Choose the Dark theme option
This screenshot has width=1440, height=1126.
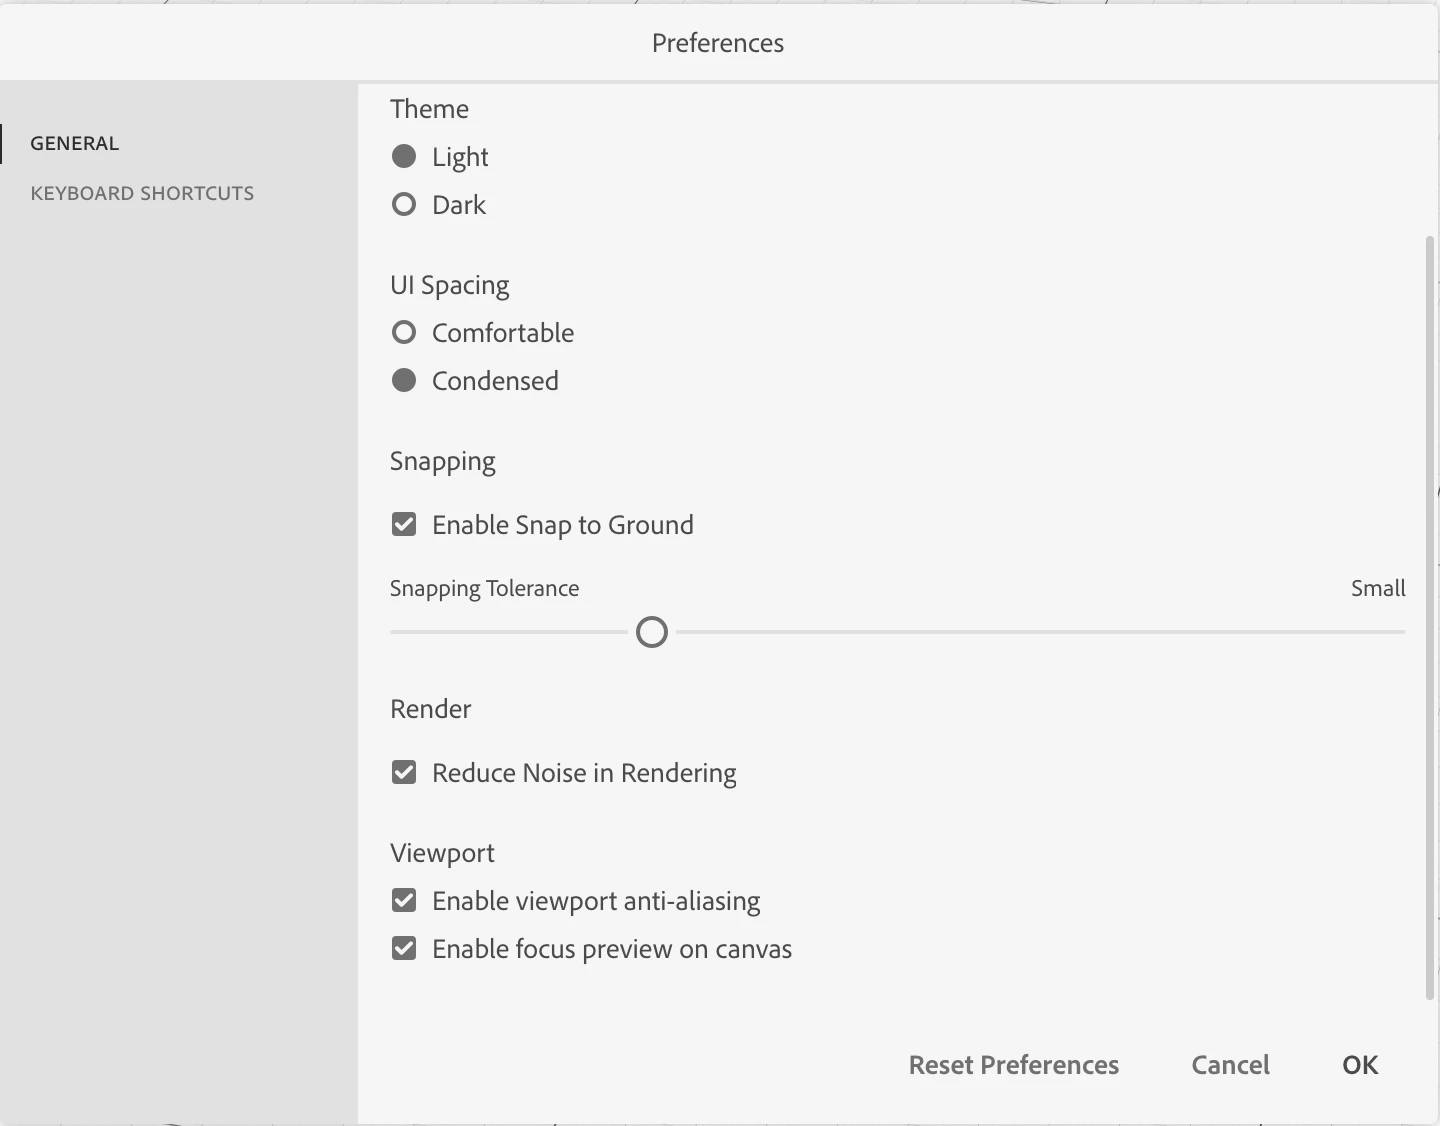(404, 205)
